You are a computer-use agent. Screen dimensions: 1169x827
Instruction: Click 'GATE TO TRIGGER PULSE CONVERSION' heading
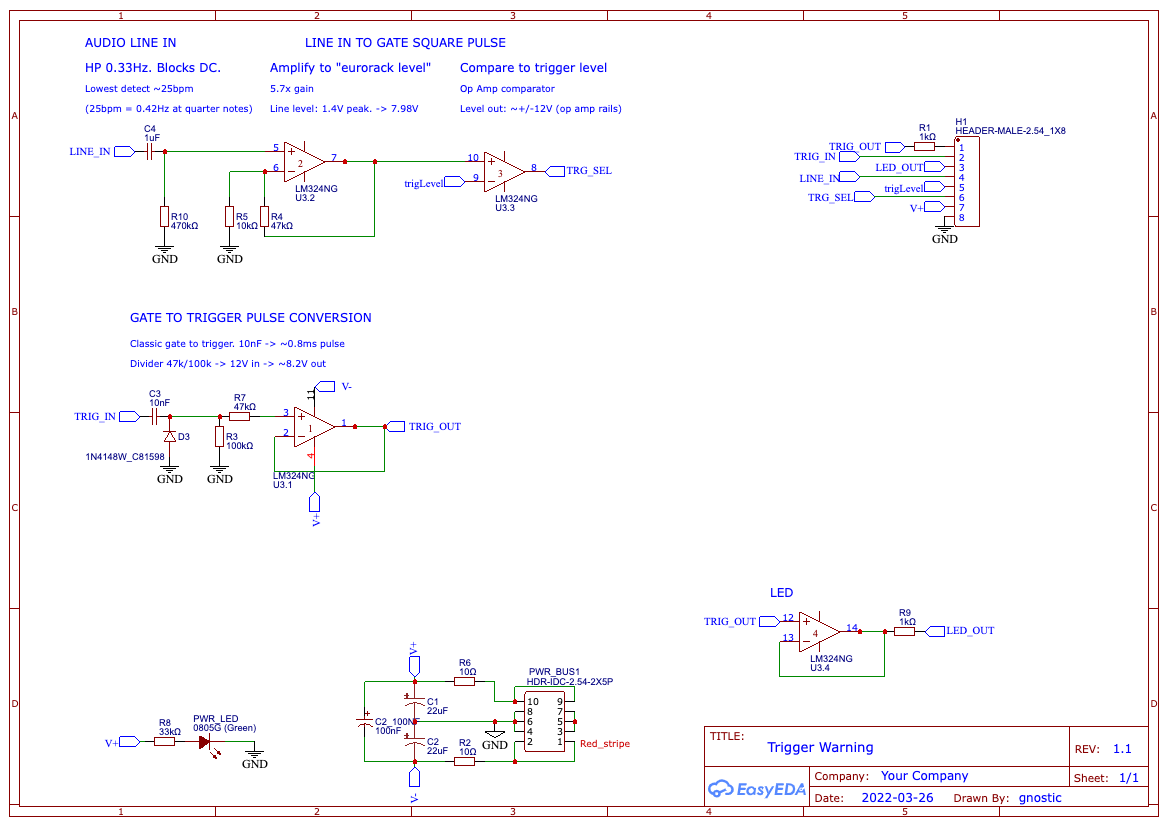pyautogui.click(x=250, y=318)
